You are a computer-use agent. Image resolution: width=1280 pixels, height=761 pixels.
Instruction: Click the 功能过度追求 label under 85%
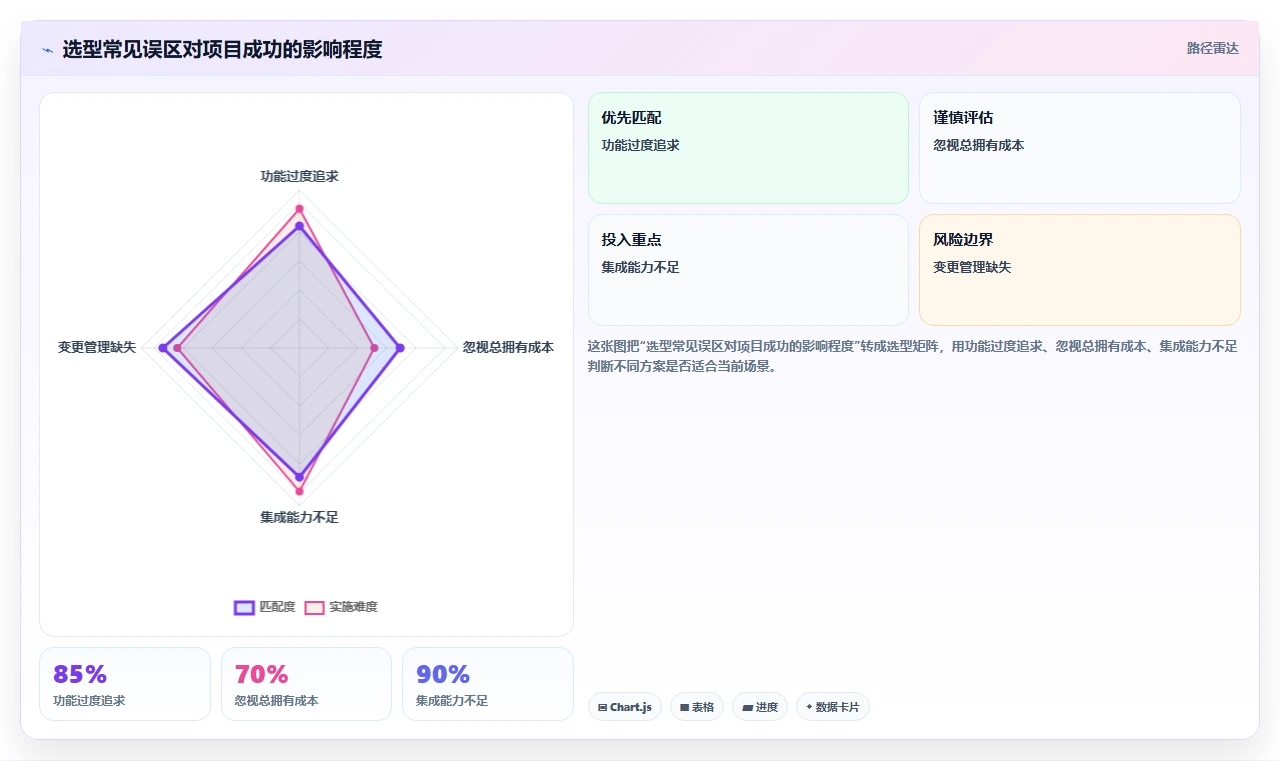click(x=89, y=701)
